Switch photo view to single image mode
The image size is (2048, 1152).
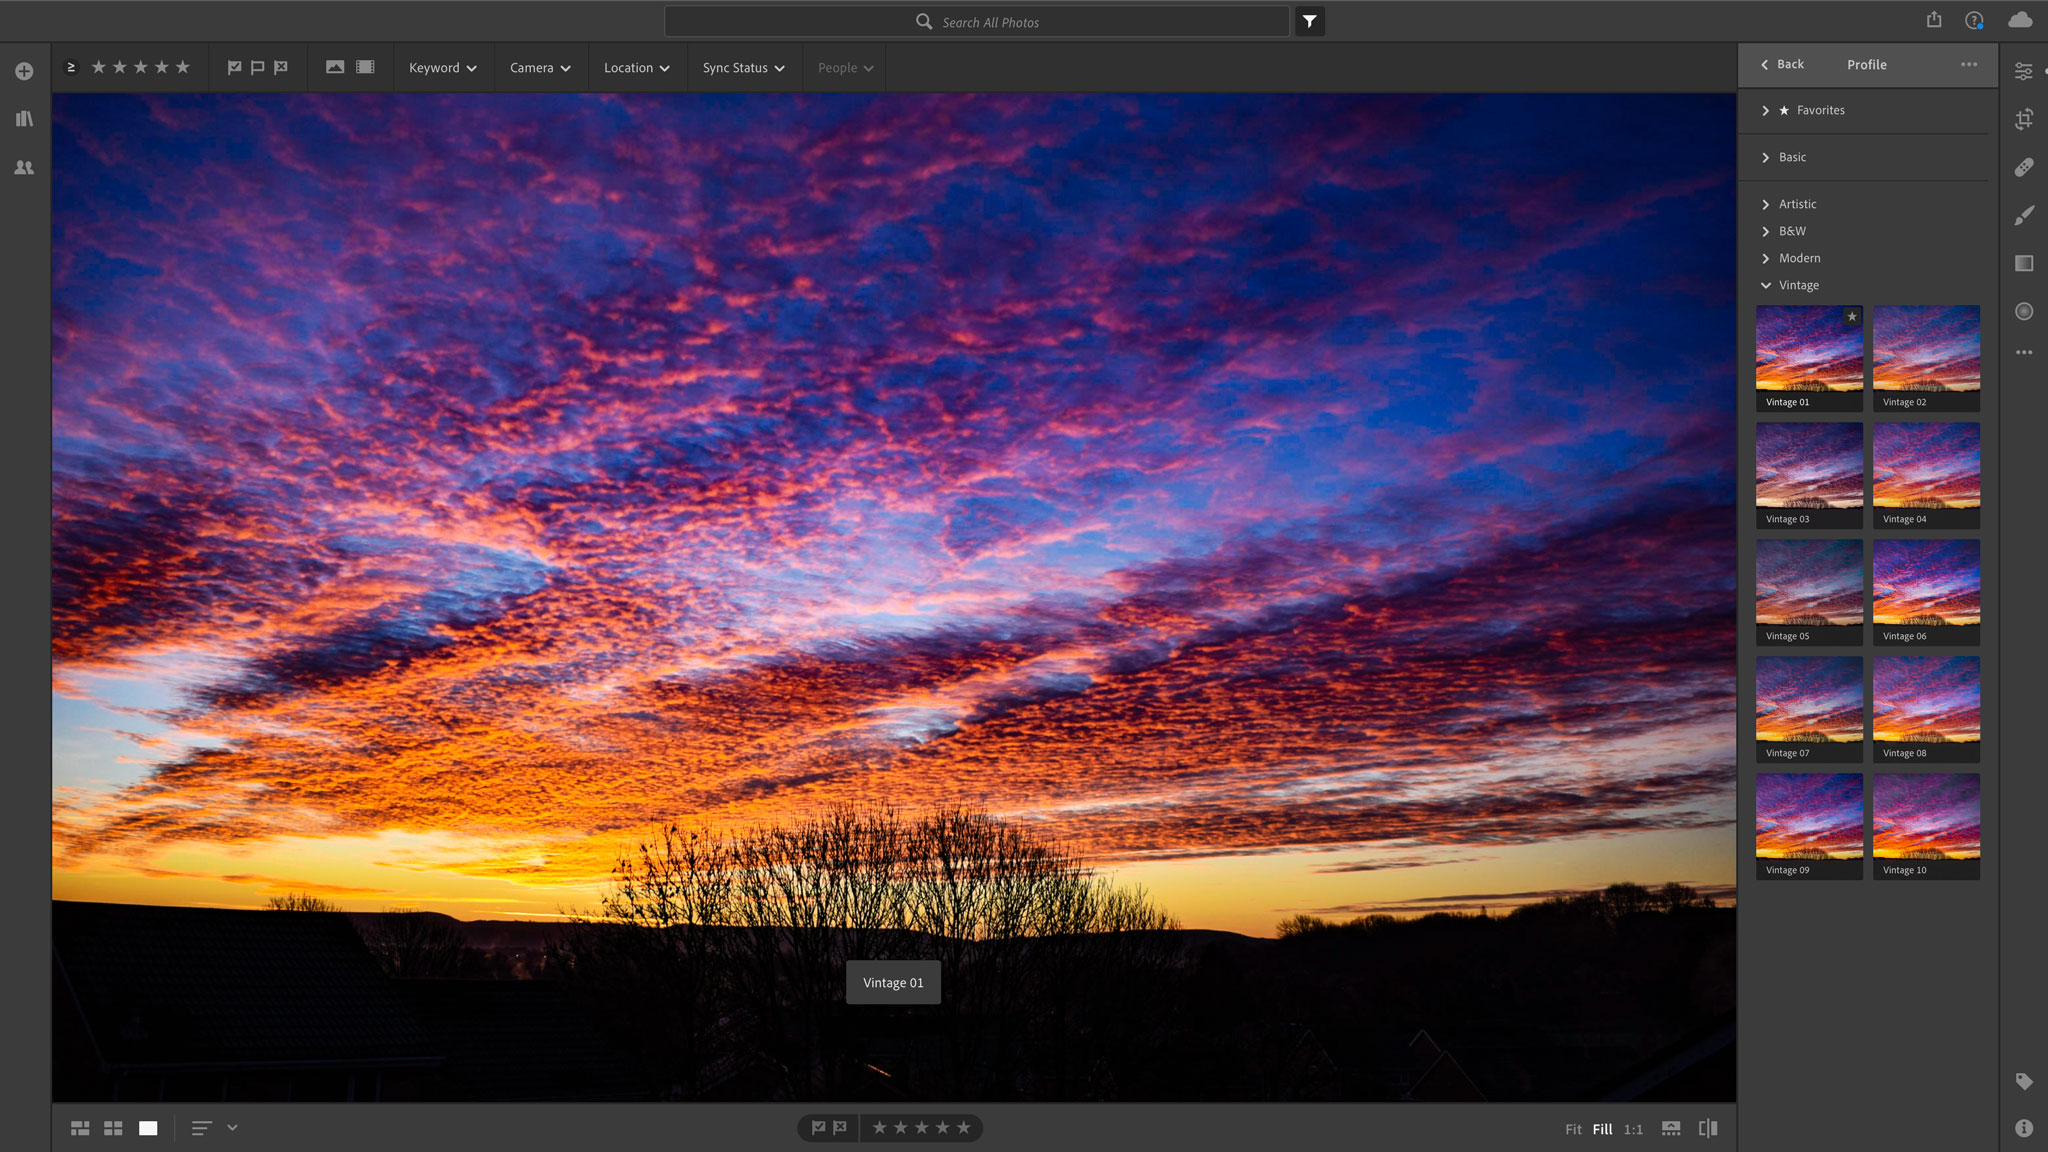point(148,1127)
